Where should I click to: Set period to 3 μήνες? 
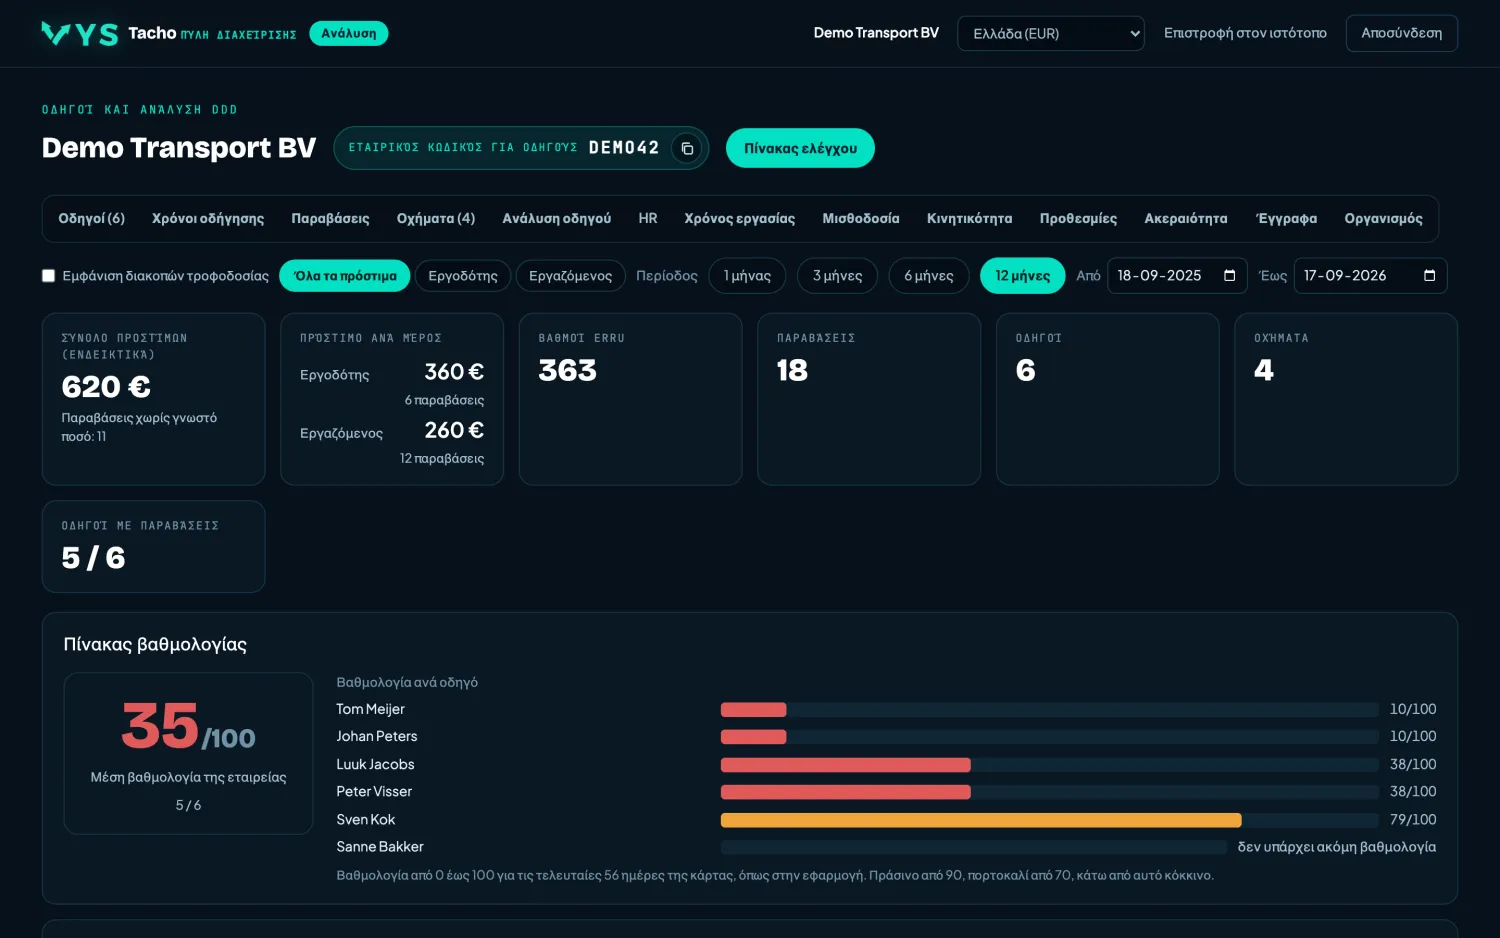837,276
